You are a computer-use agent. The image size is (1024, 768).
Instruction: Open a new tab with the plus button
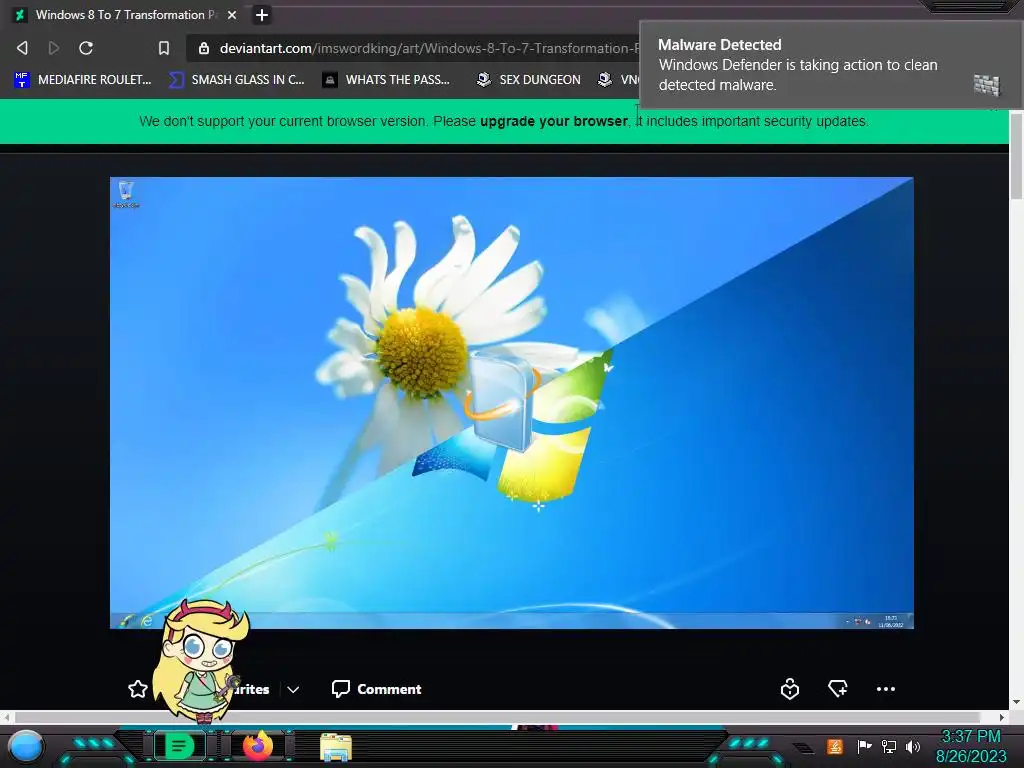262,15
